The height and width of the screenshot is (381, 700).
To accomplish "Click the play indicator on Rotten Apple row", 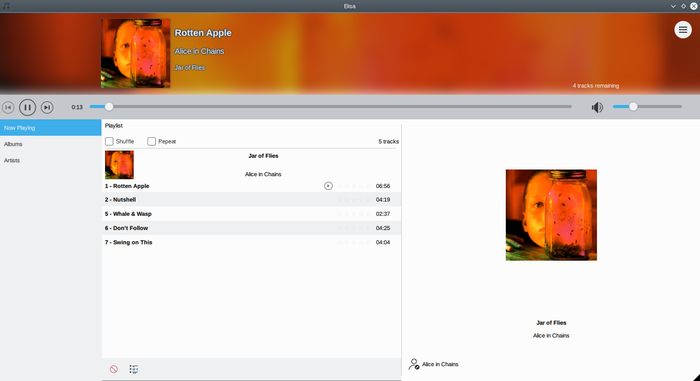I will click(328, 186).
